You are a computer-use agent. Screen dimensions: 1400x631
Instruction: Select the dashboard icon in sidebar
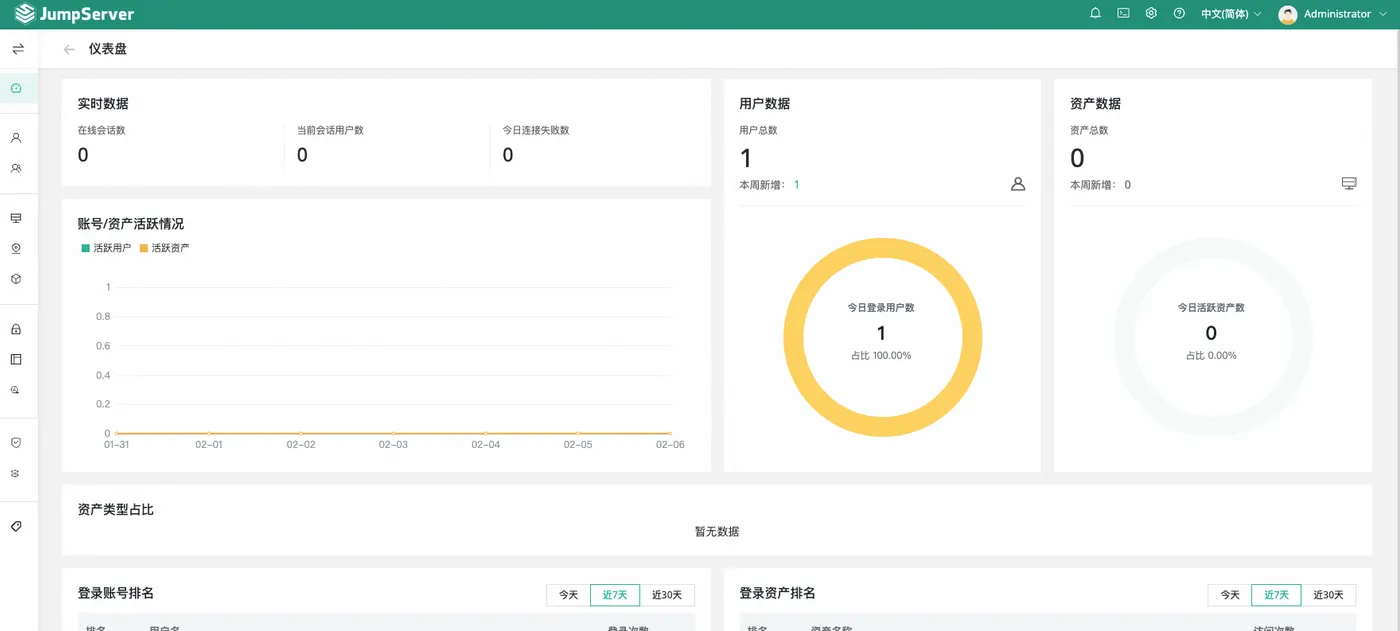tap(16, 88)
